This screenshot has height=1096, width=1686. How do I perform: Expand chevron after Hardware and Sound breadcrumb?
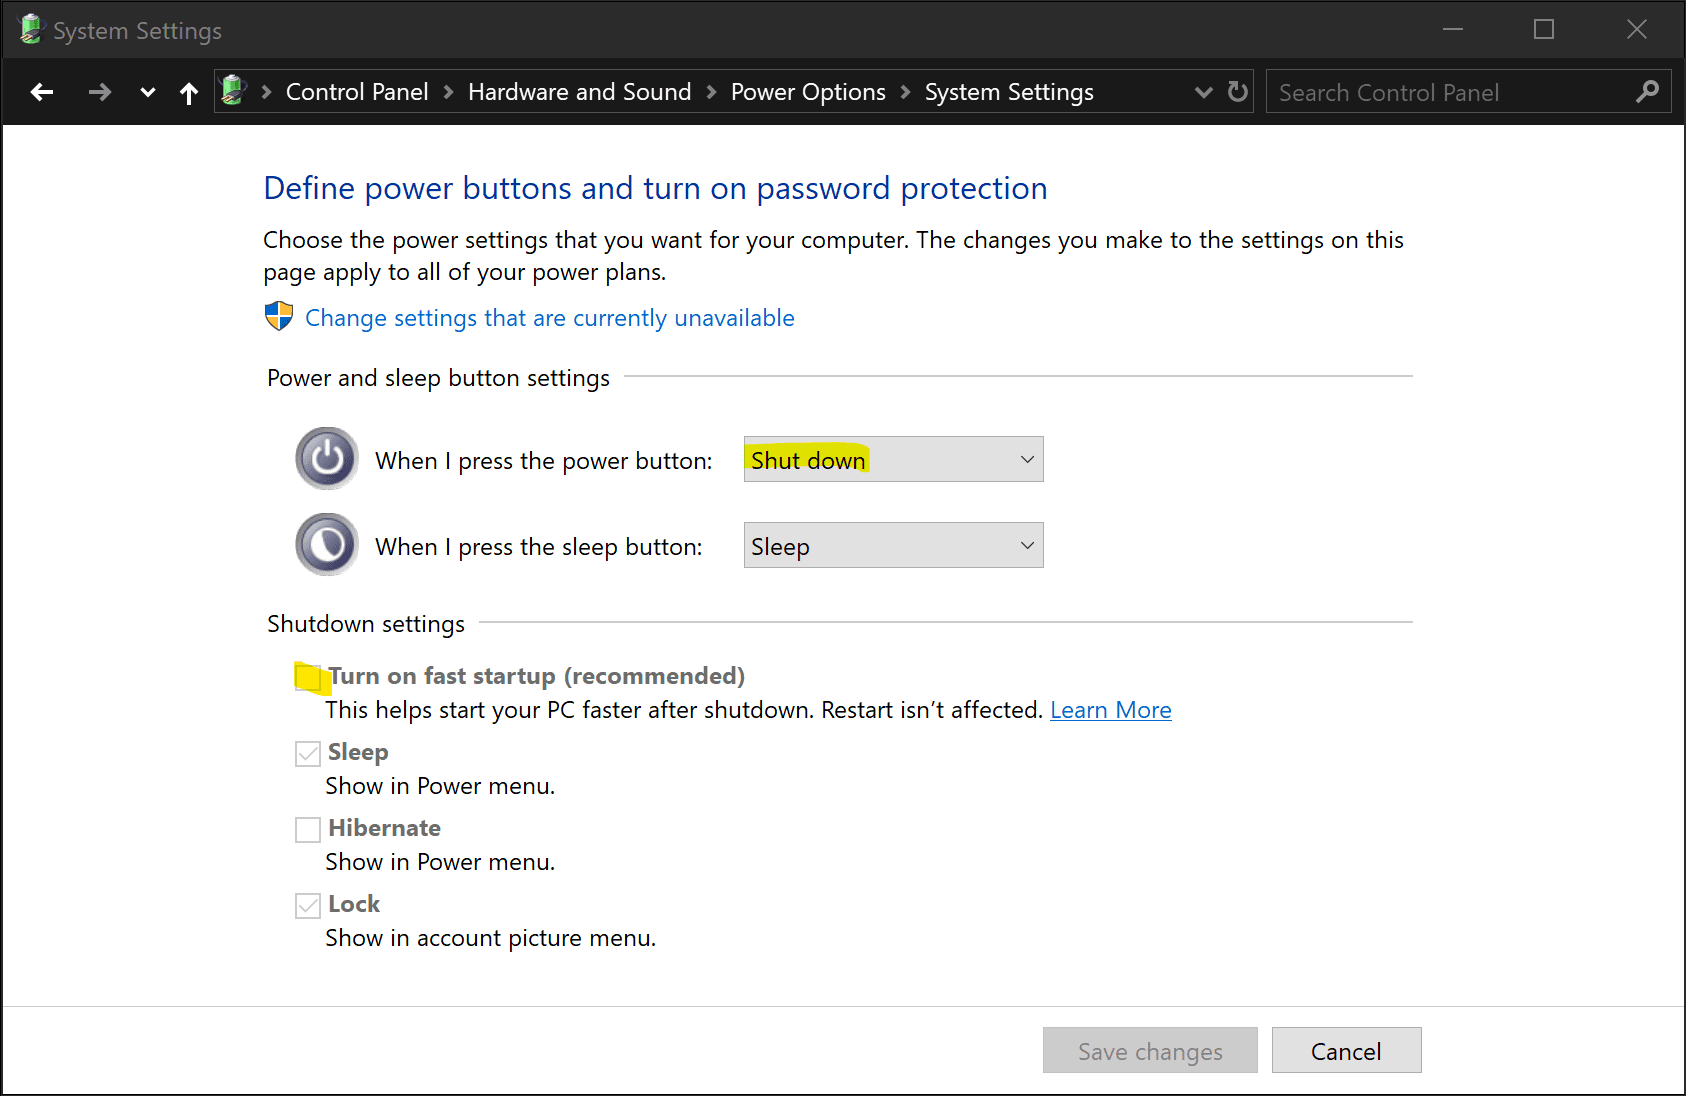pos(712,93)
